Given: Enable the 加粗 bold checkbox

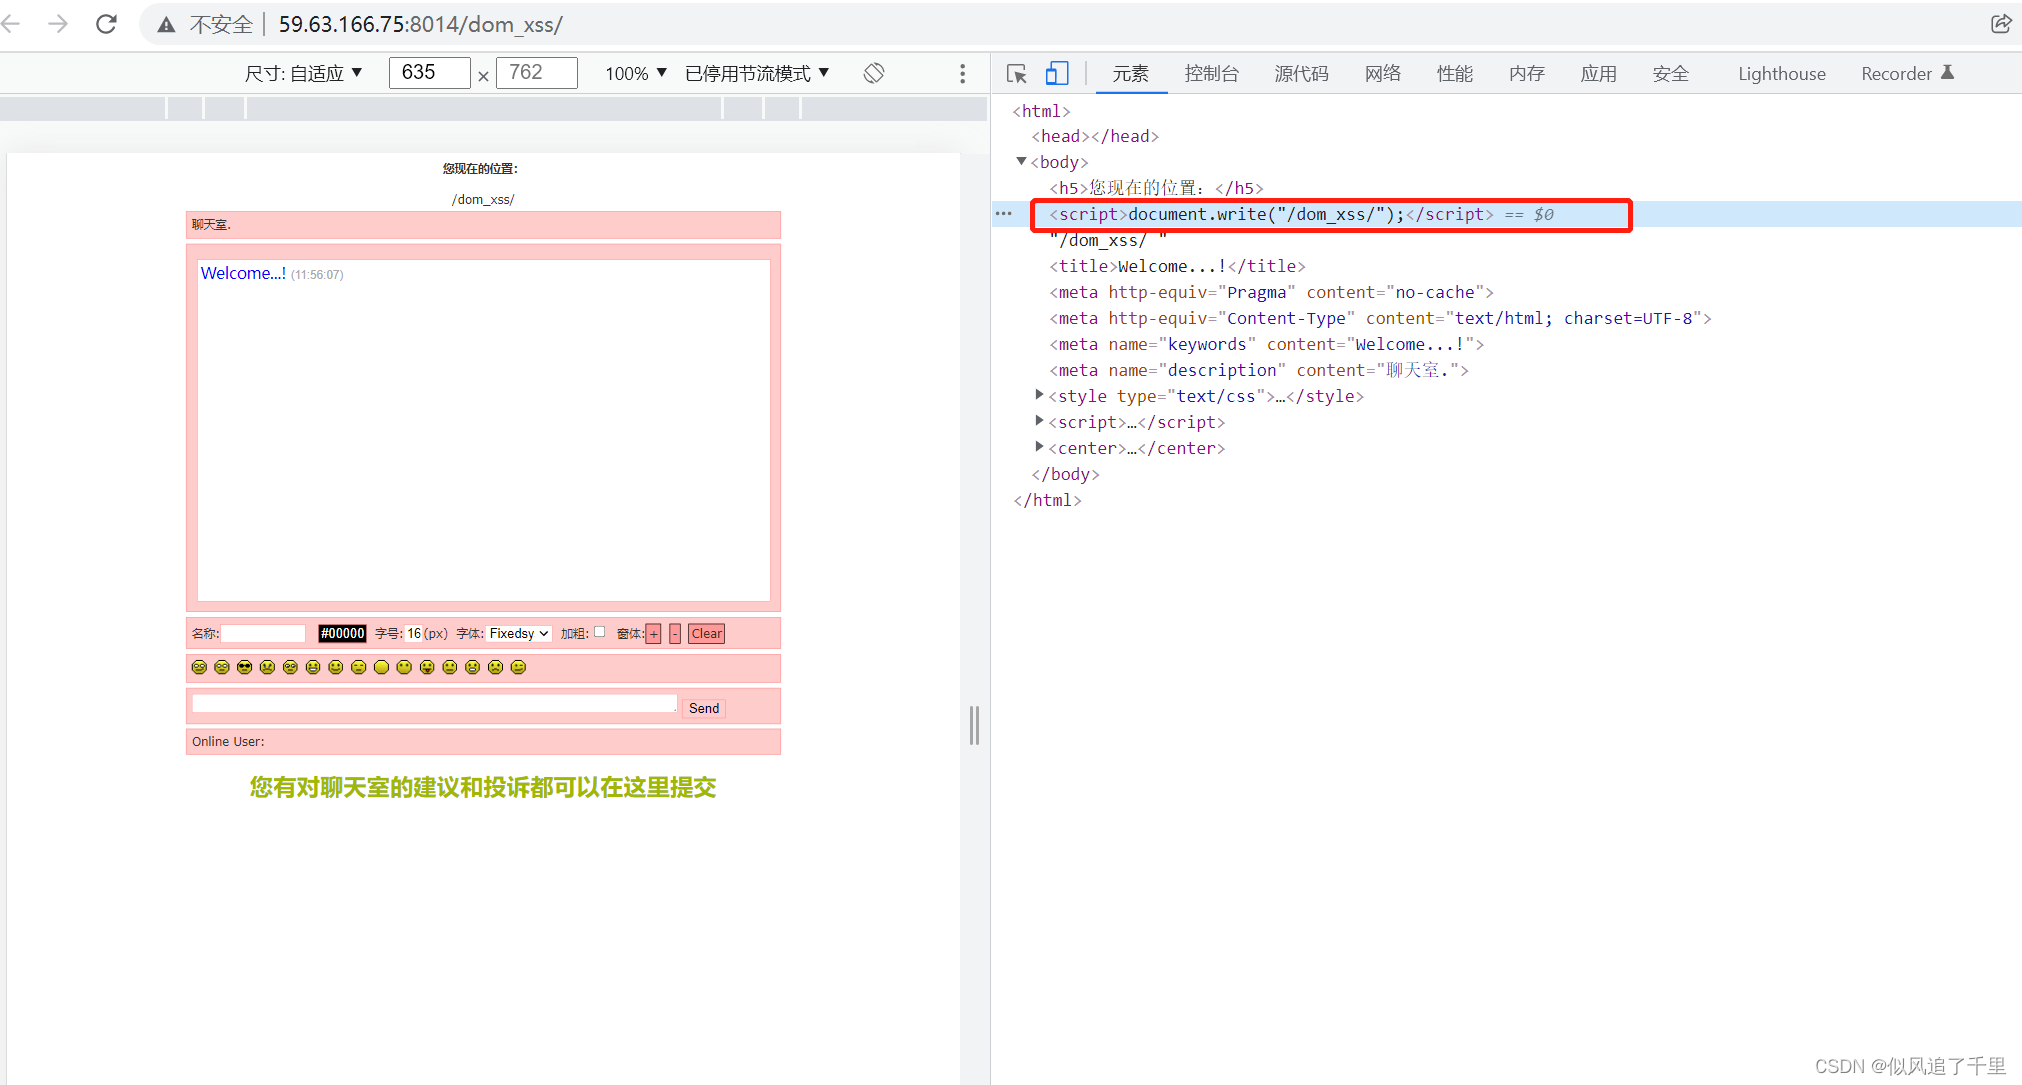Looking at the screenshot, I should click(600, 632).
